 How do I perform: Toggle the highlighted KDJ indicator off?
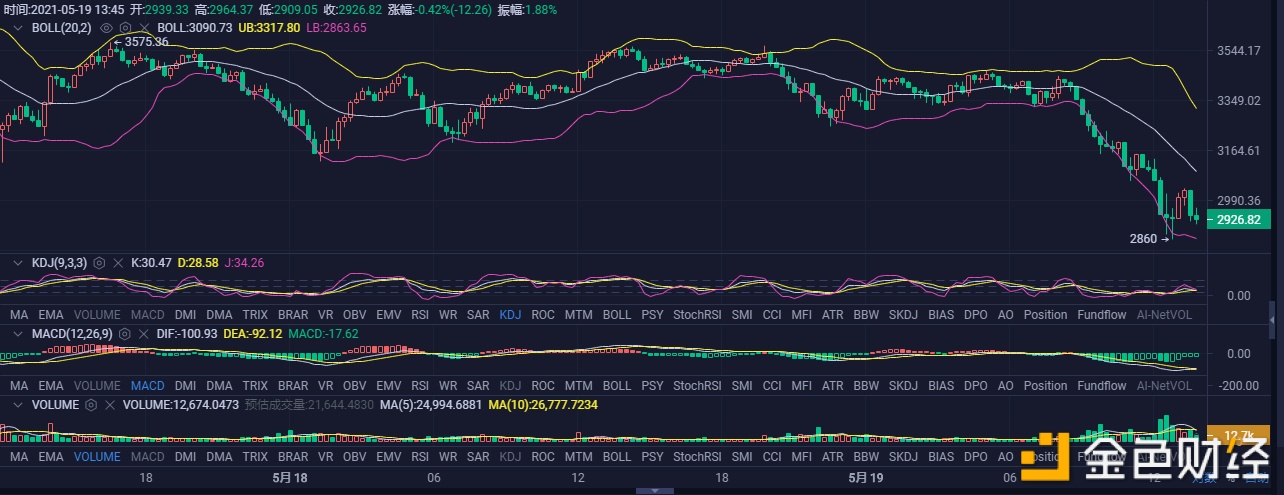510,314
